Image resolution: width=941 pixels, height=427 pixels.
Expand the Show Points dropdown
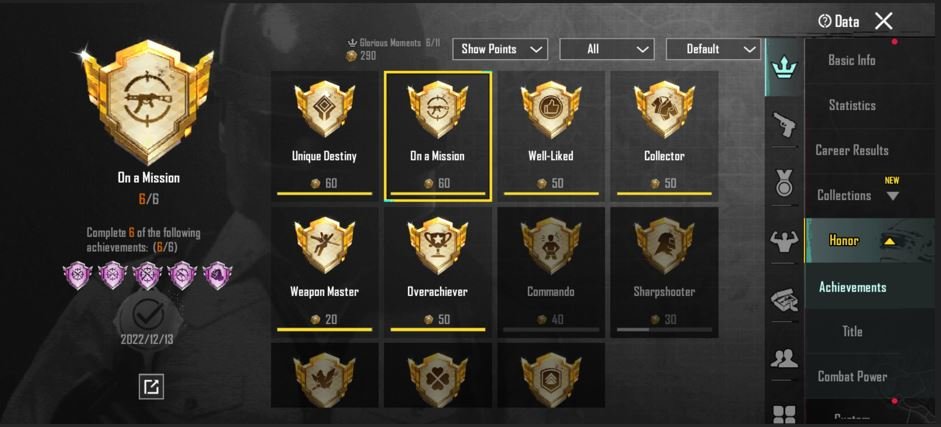pos(500,49)
